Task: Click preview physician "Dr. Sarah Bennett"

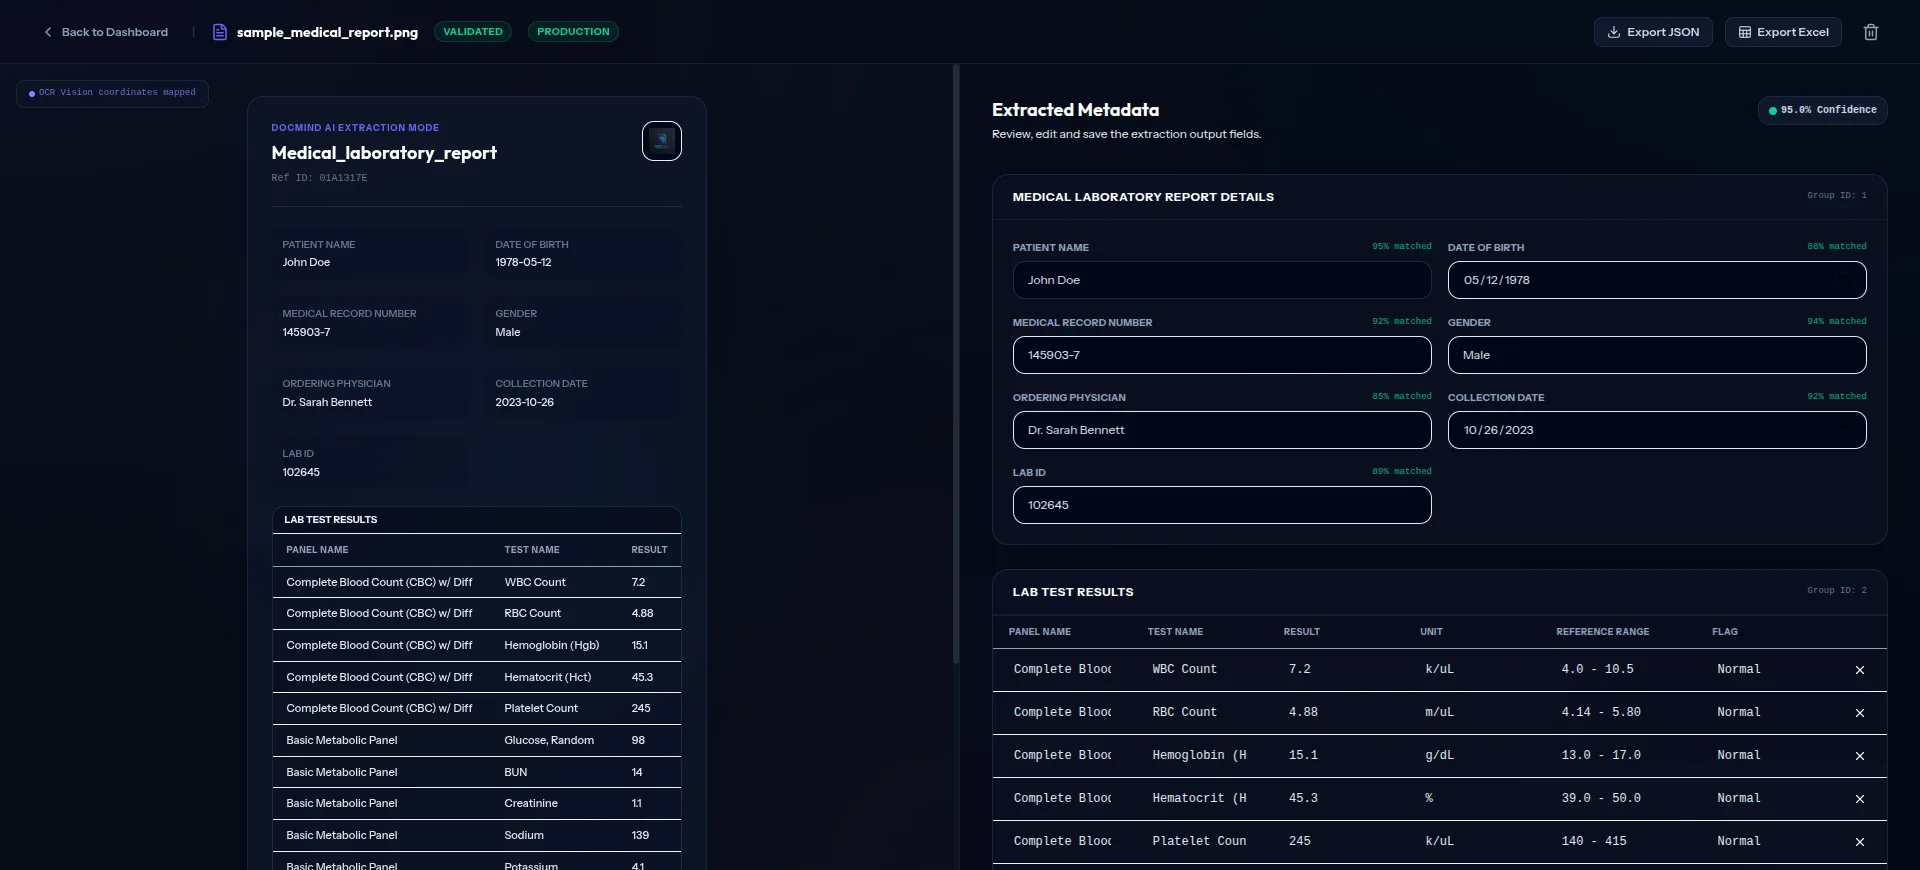Action: tap(327, 402)
